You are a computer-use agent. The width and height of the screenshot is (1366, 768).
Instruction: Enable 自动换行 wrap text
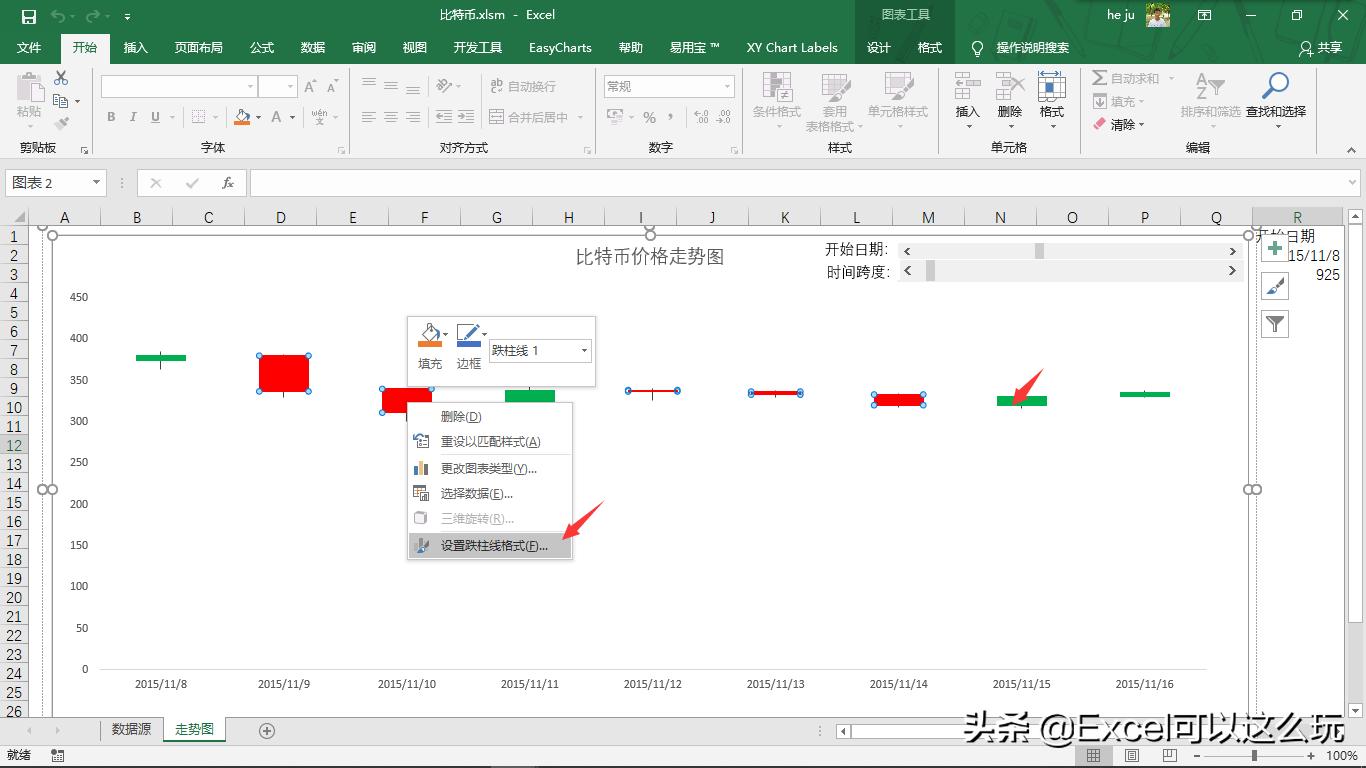(x=524, y=87)
